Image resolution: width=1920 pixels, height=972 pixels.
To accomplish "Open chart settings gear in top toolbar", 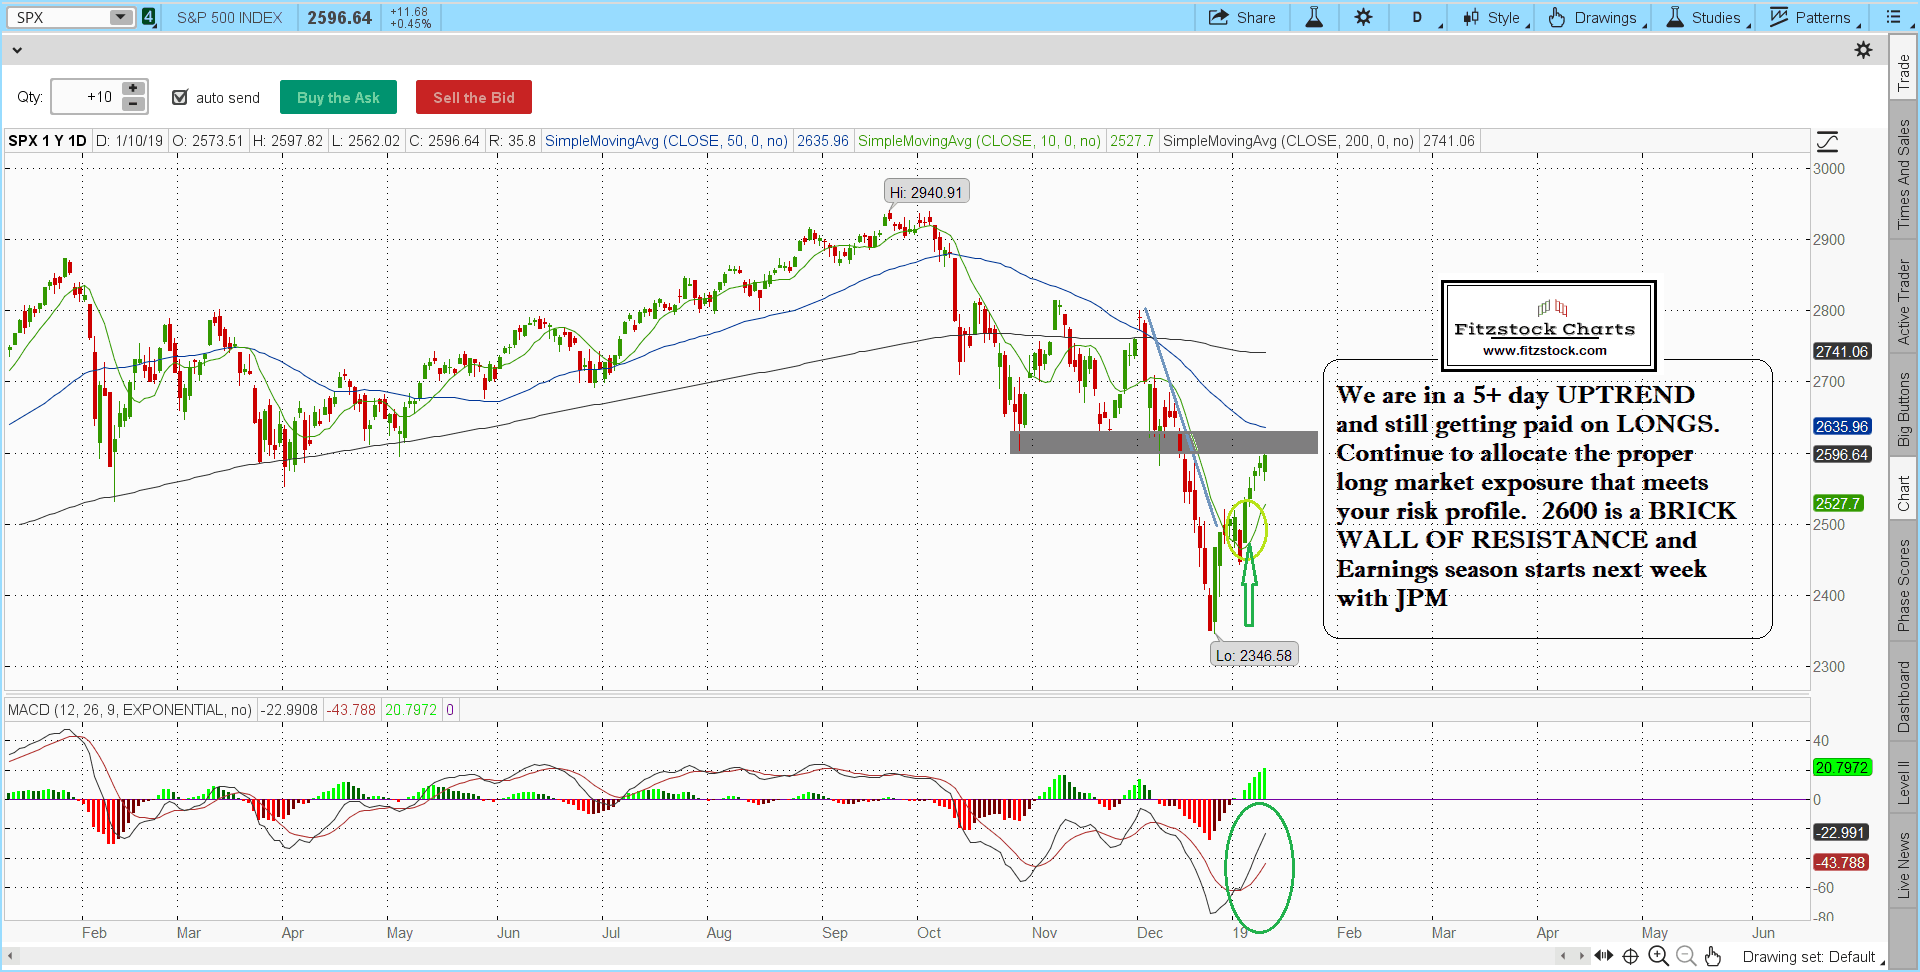I will click(x=1363, y=17).
